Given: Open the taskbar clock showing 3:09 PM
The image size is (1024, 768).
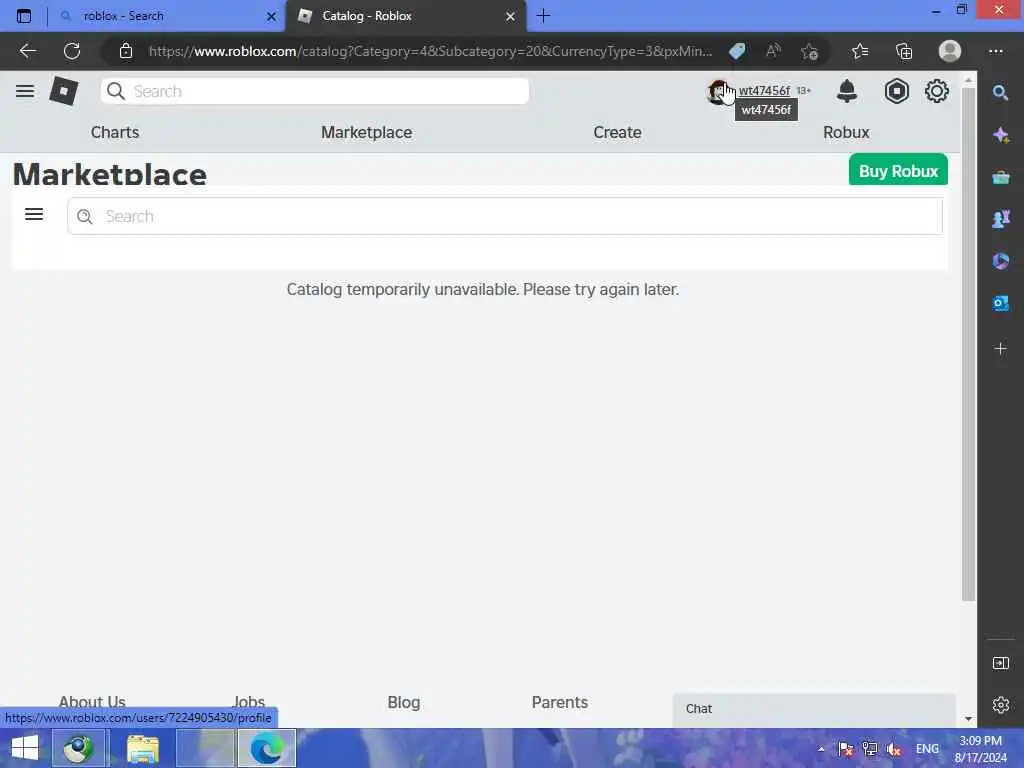Looking at the screenshot, I should pyautogui.click(x=980, y=749).
